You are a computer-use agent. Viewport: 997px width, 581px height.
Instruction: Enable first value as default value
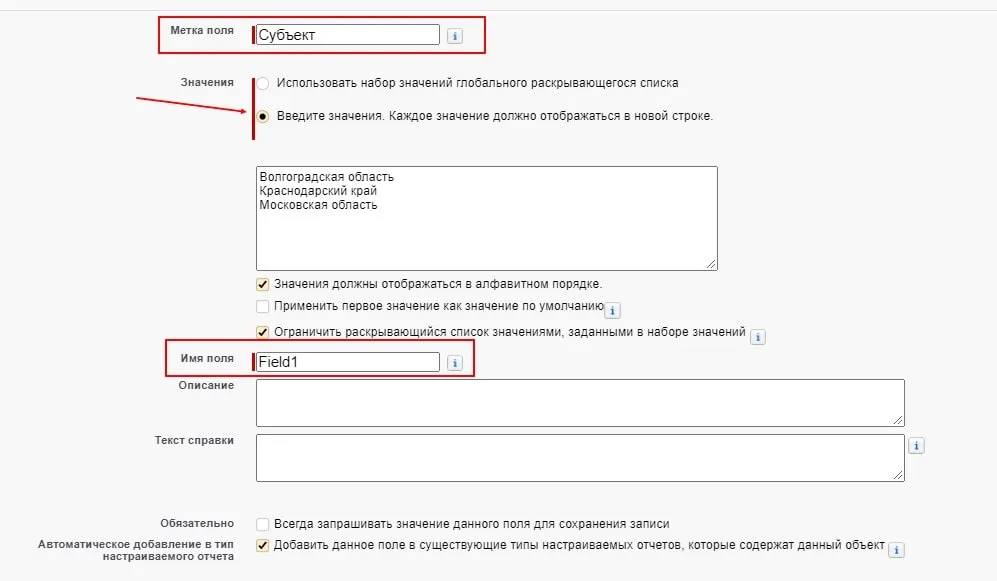click(262, 307)
